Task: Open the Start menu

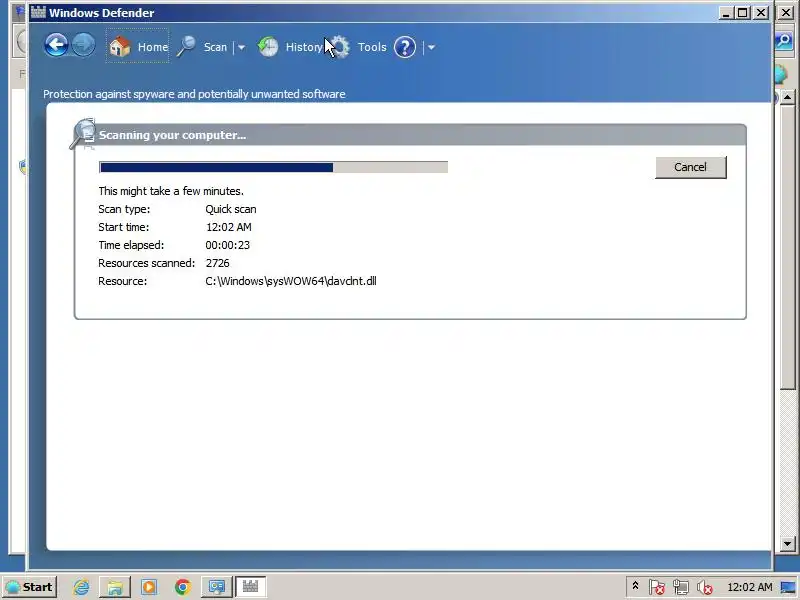Action: 29,587
